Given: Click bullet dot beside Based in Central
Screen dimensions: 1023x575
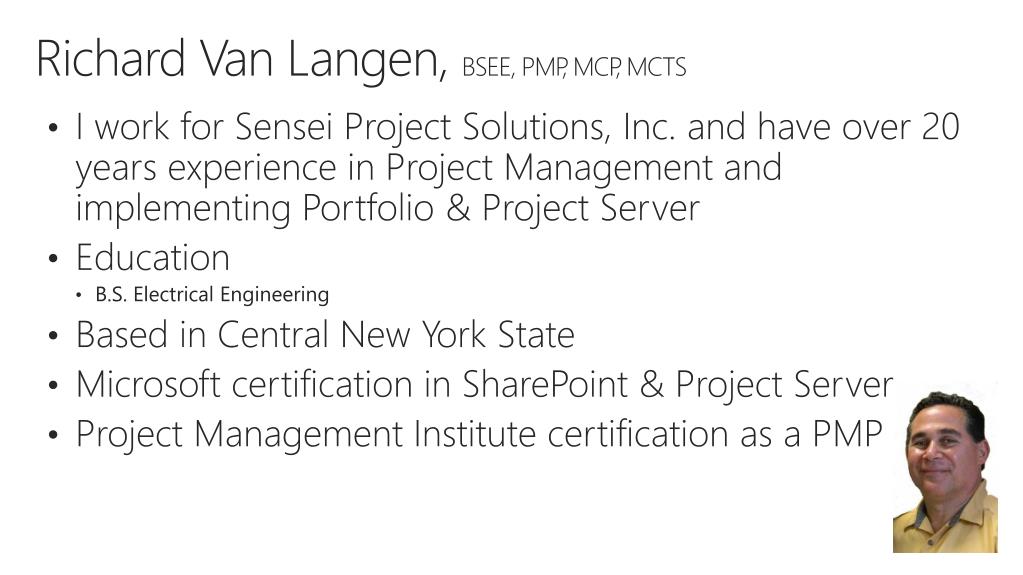Looking at the screenshot, I should pyautogui.click(x=53, y=335).
